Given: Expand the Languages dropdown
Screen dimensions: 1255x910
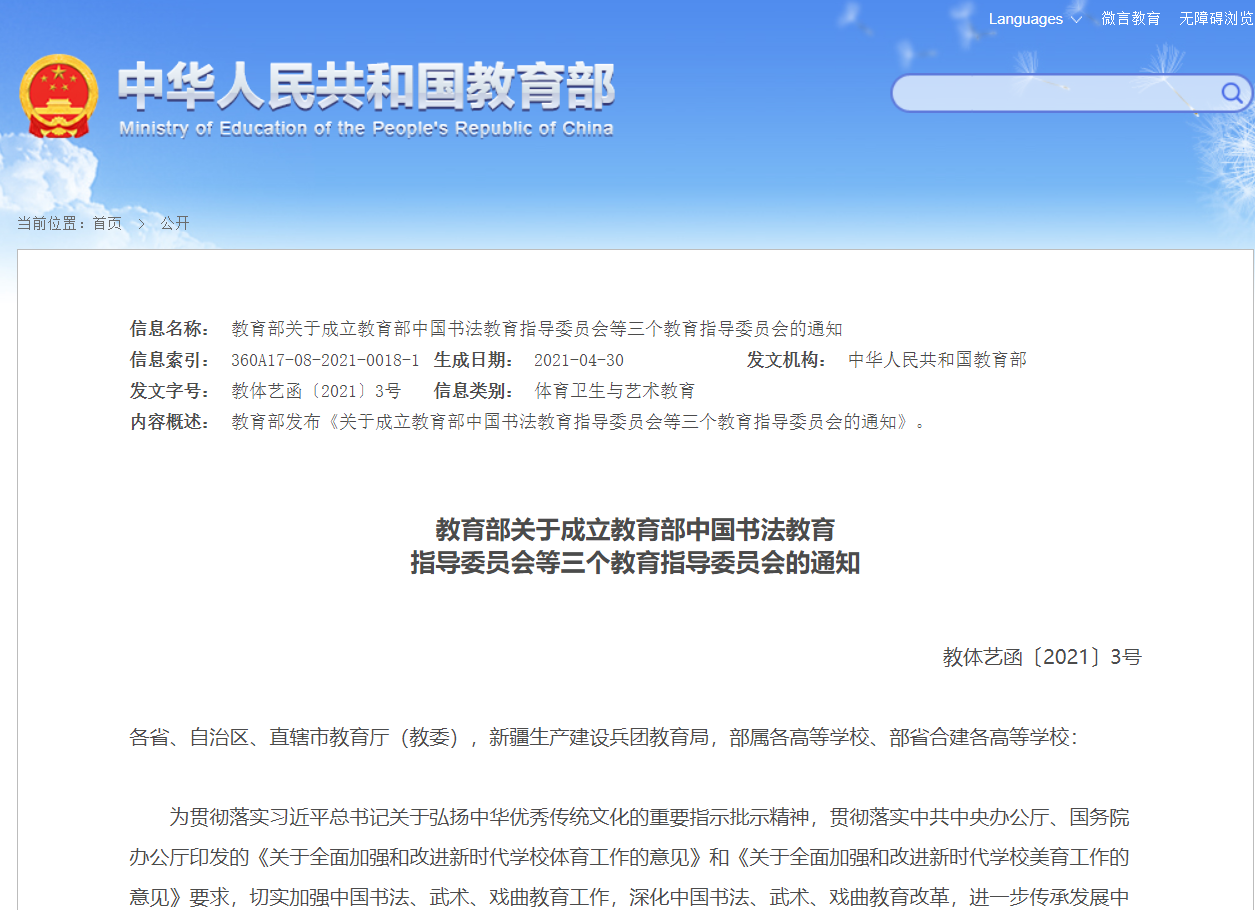Looking at the screenshot, I should click(x=1035, y=19).
